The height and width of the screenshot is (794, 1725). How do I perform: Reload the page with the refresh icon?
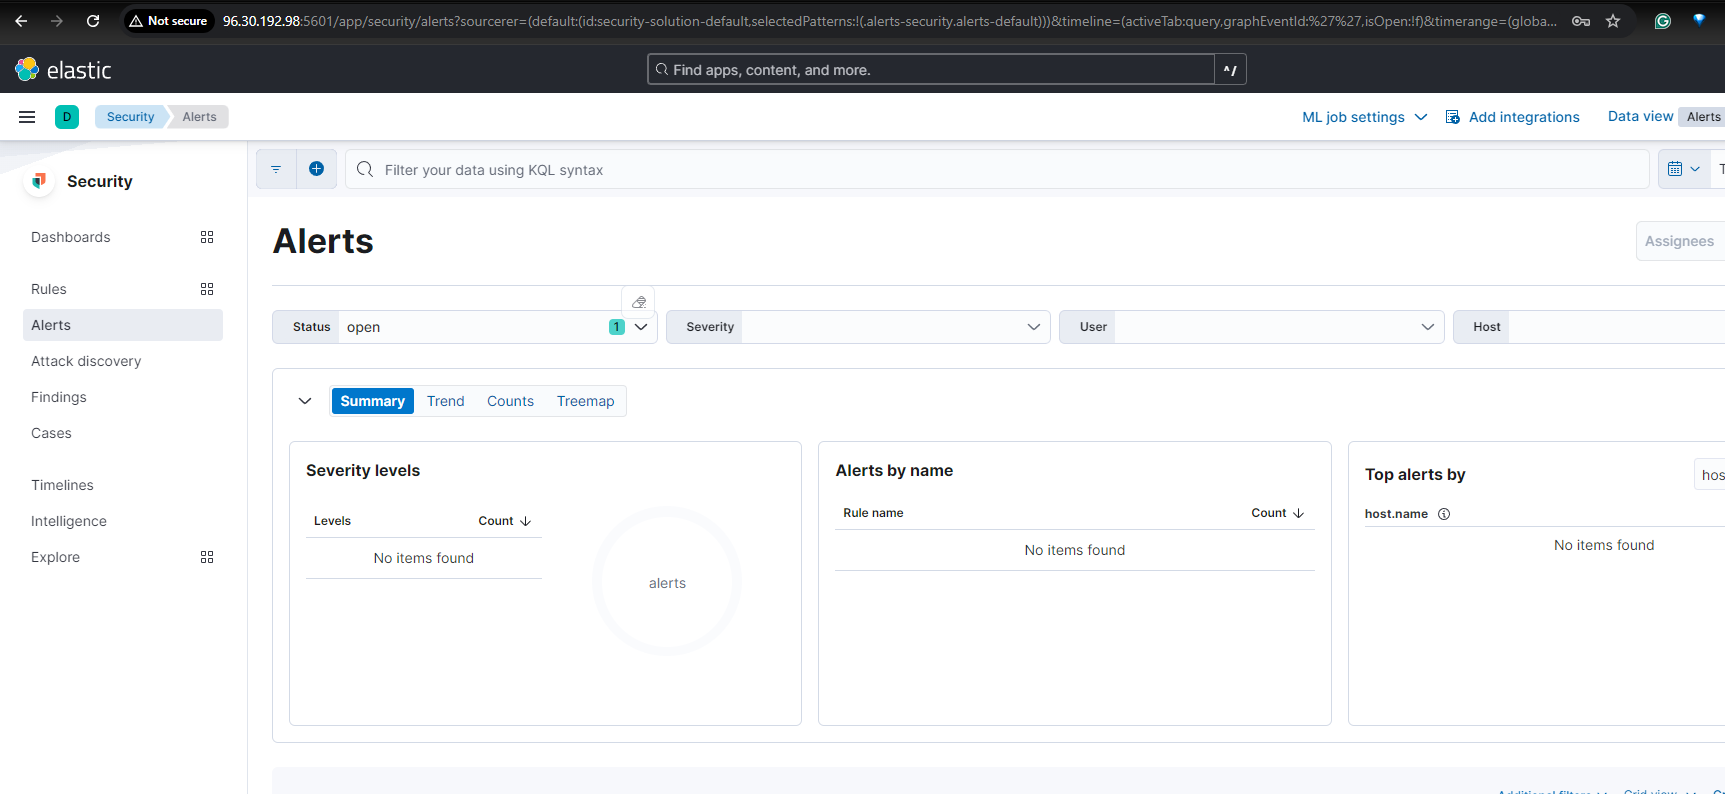pyautogui.click(x=93, y=21)
